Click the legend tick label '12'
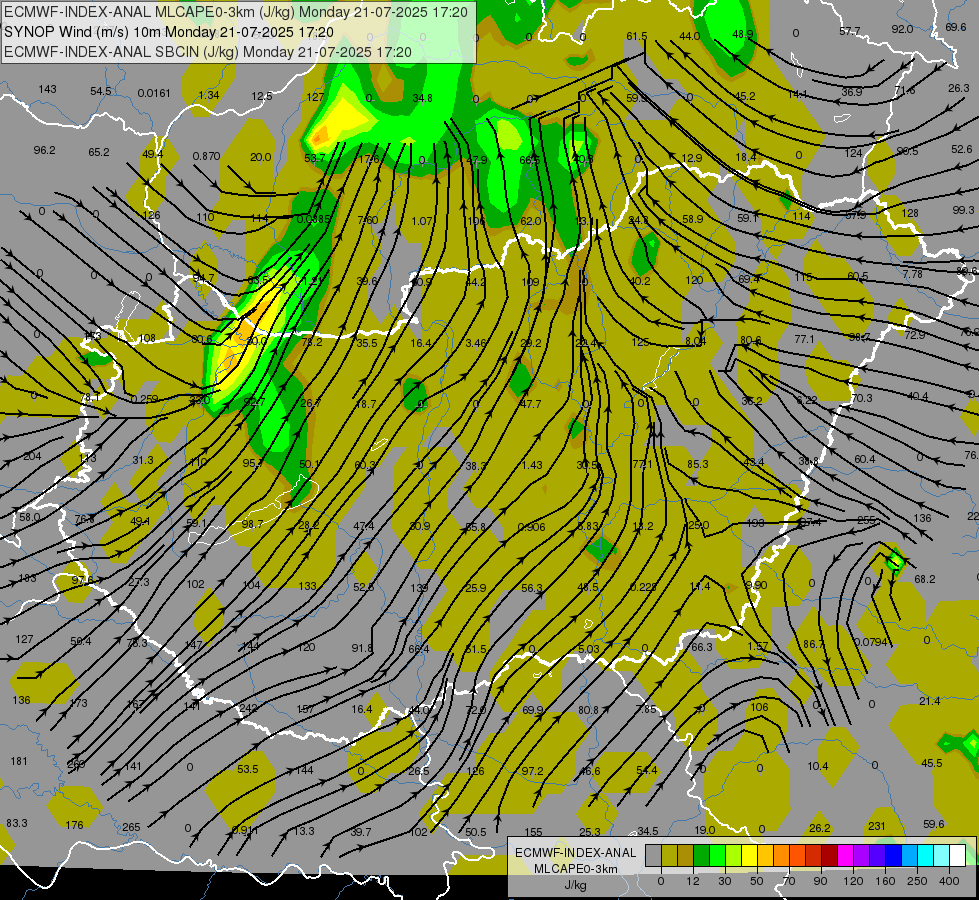 692,881
